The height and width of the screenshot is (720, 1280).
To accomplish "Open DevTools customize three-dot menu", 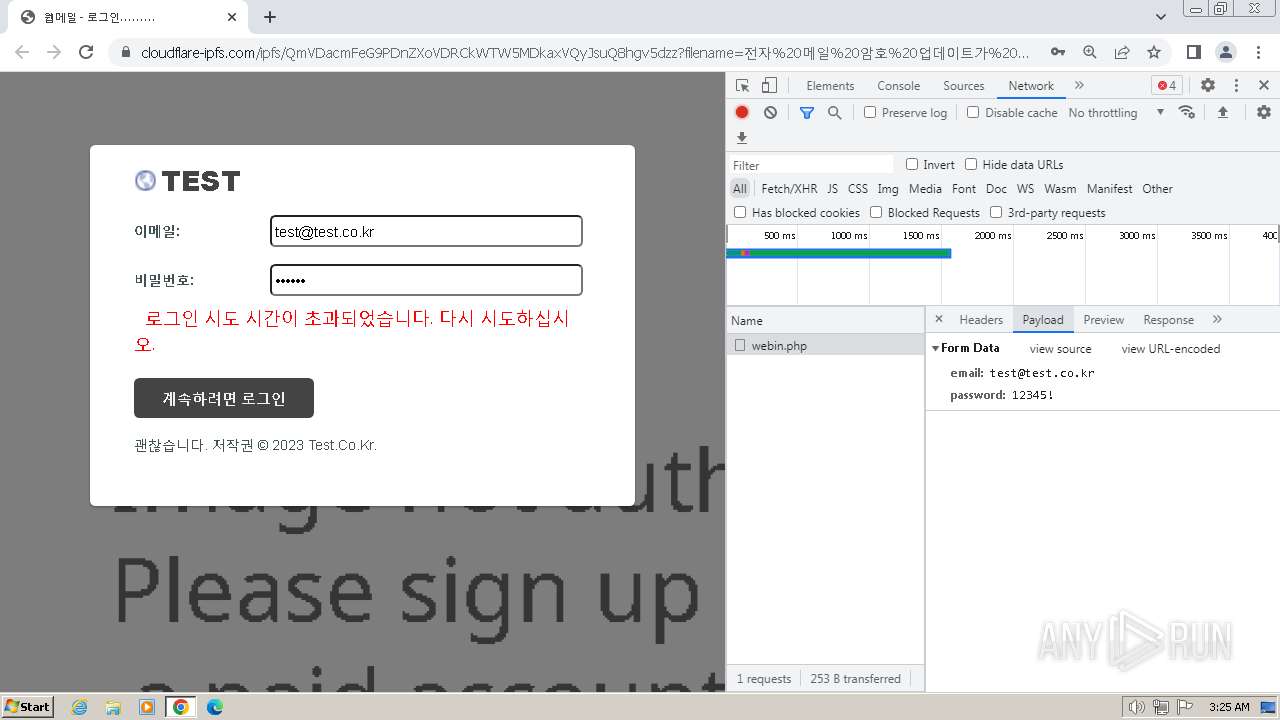I will (1236, 86).
